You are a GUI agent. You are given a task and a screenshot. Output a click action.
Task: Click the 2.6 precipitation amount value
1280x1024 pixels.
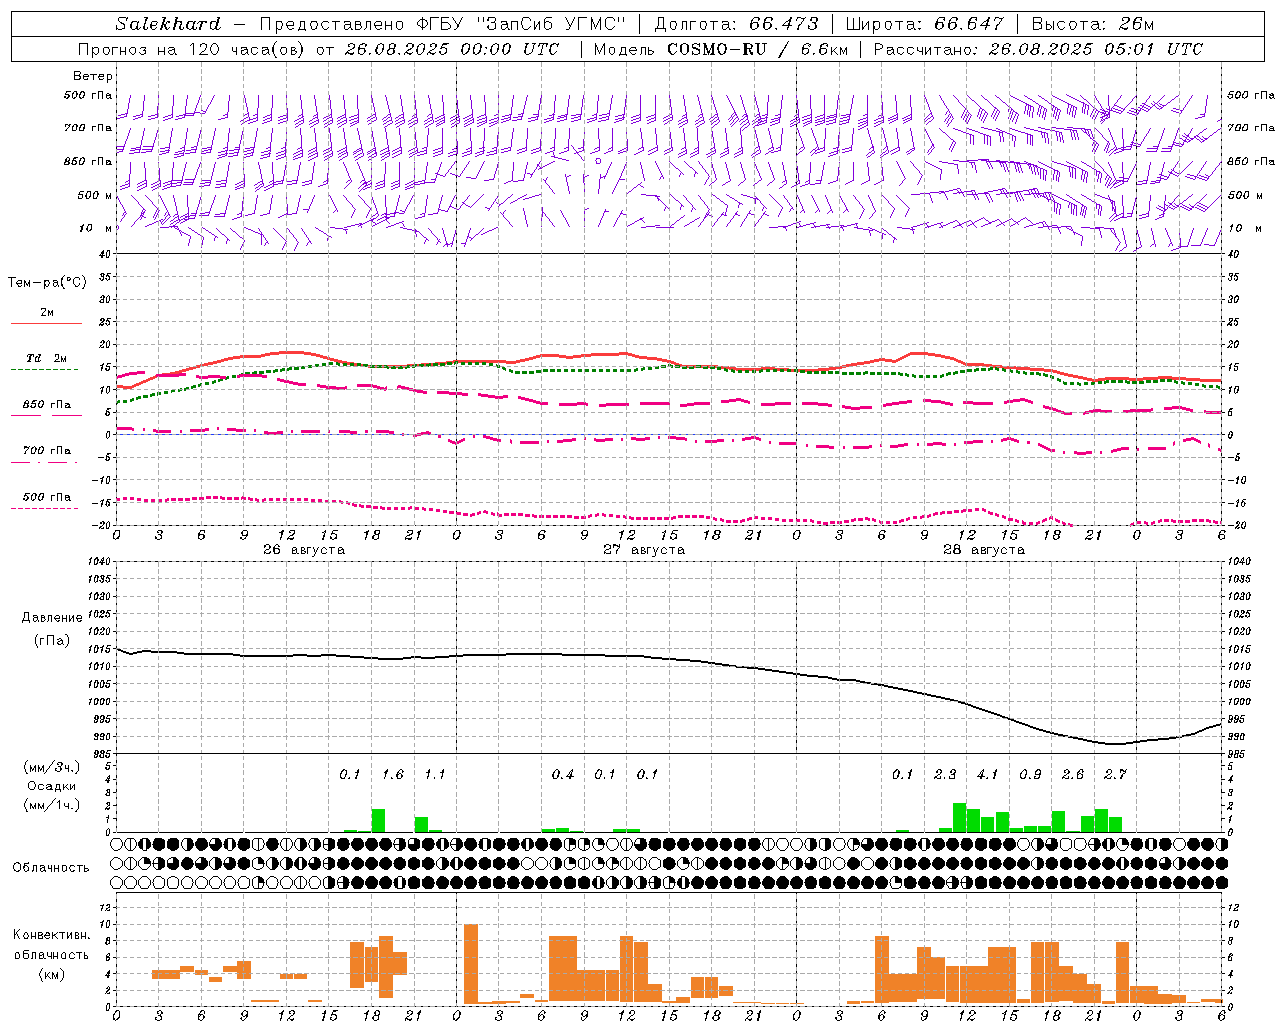tap(1073, 775)
